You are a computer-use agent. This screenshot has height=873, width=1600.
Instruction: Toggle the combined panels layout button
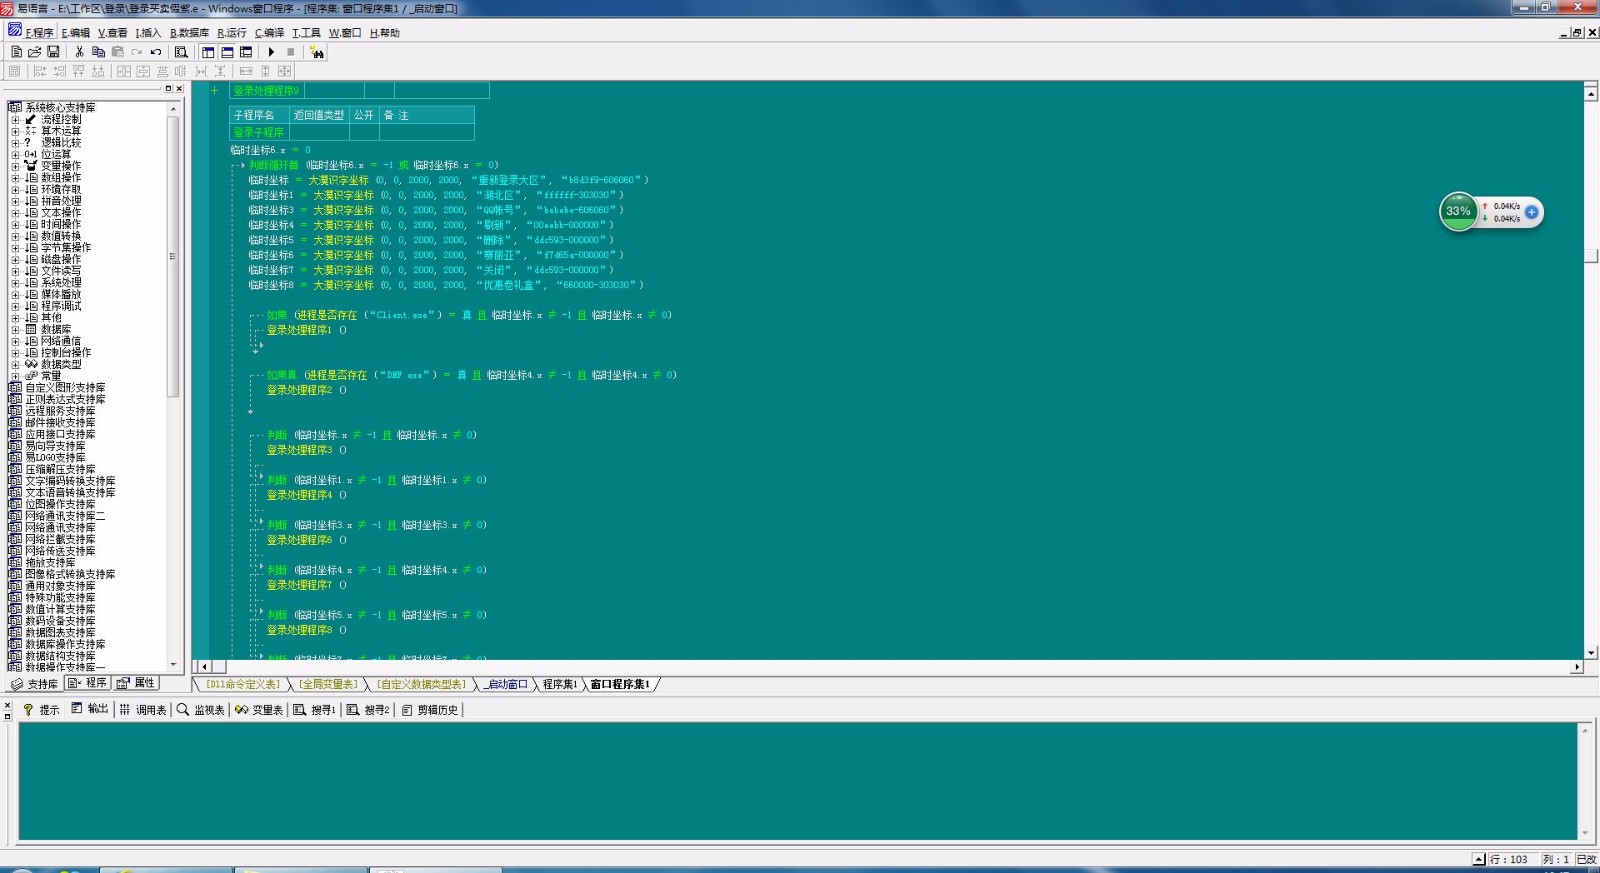click(x=246, y=52)
